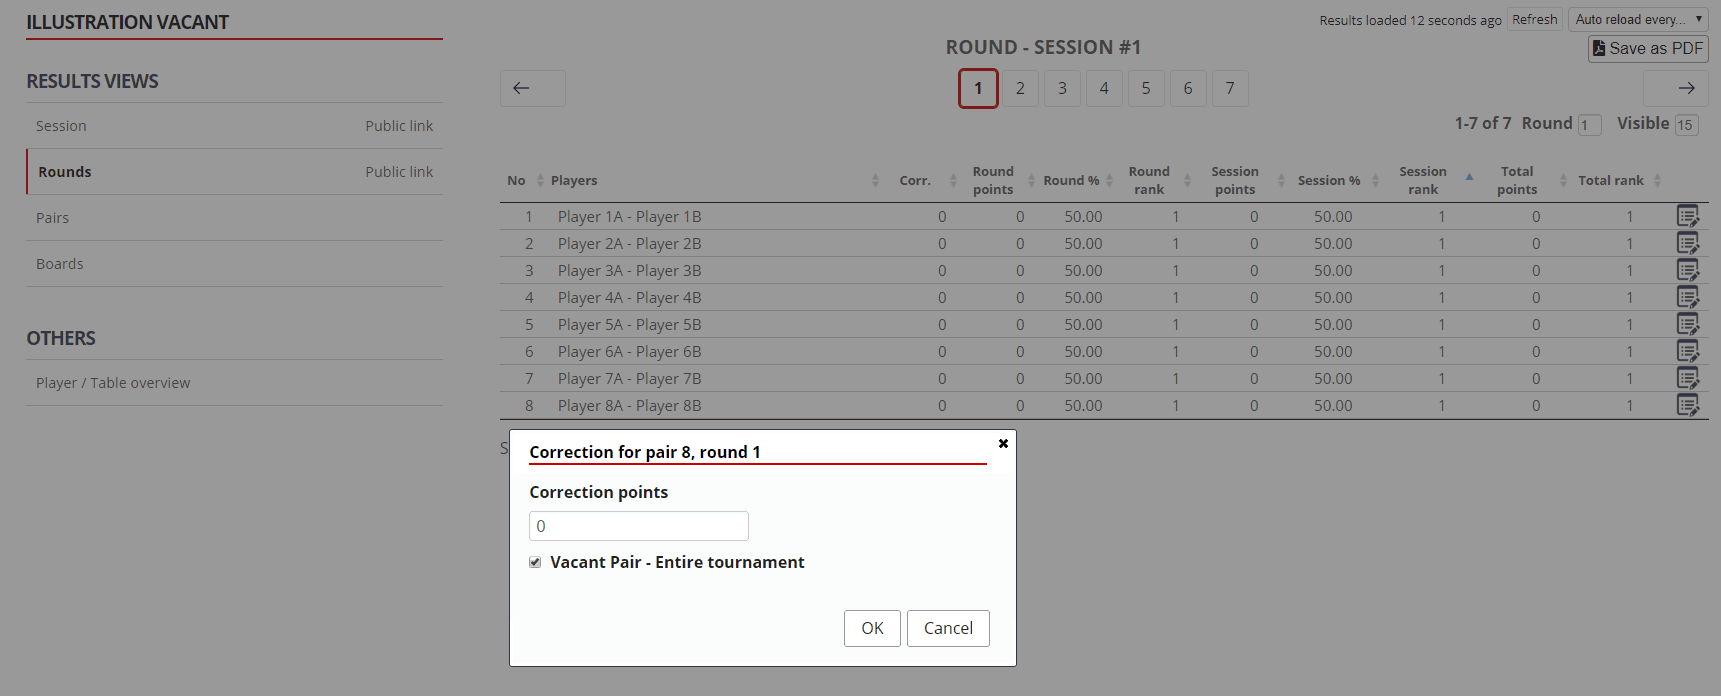This screenshot has width=1721, height=696.
Task: Open correction editor for Player 3A row
Action: click(x=1687, y=270)
